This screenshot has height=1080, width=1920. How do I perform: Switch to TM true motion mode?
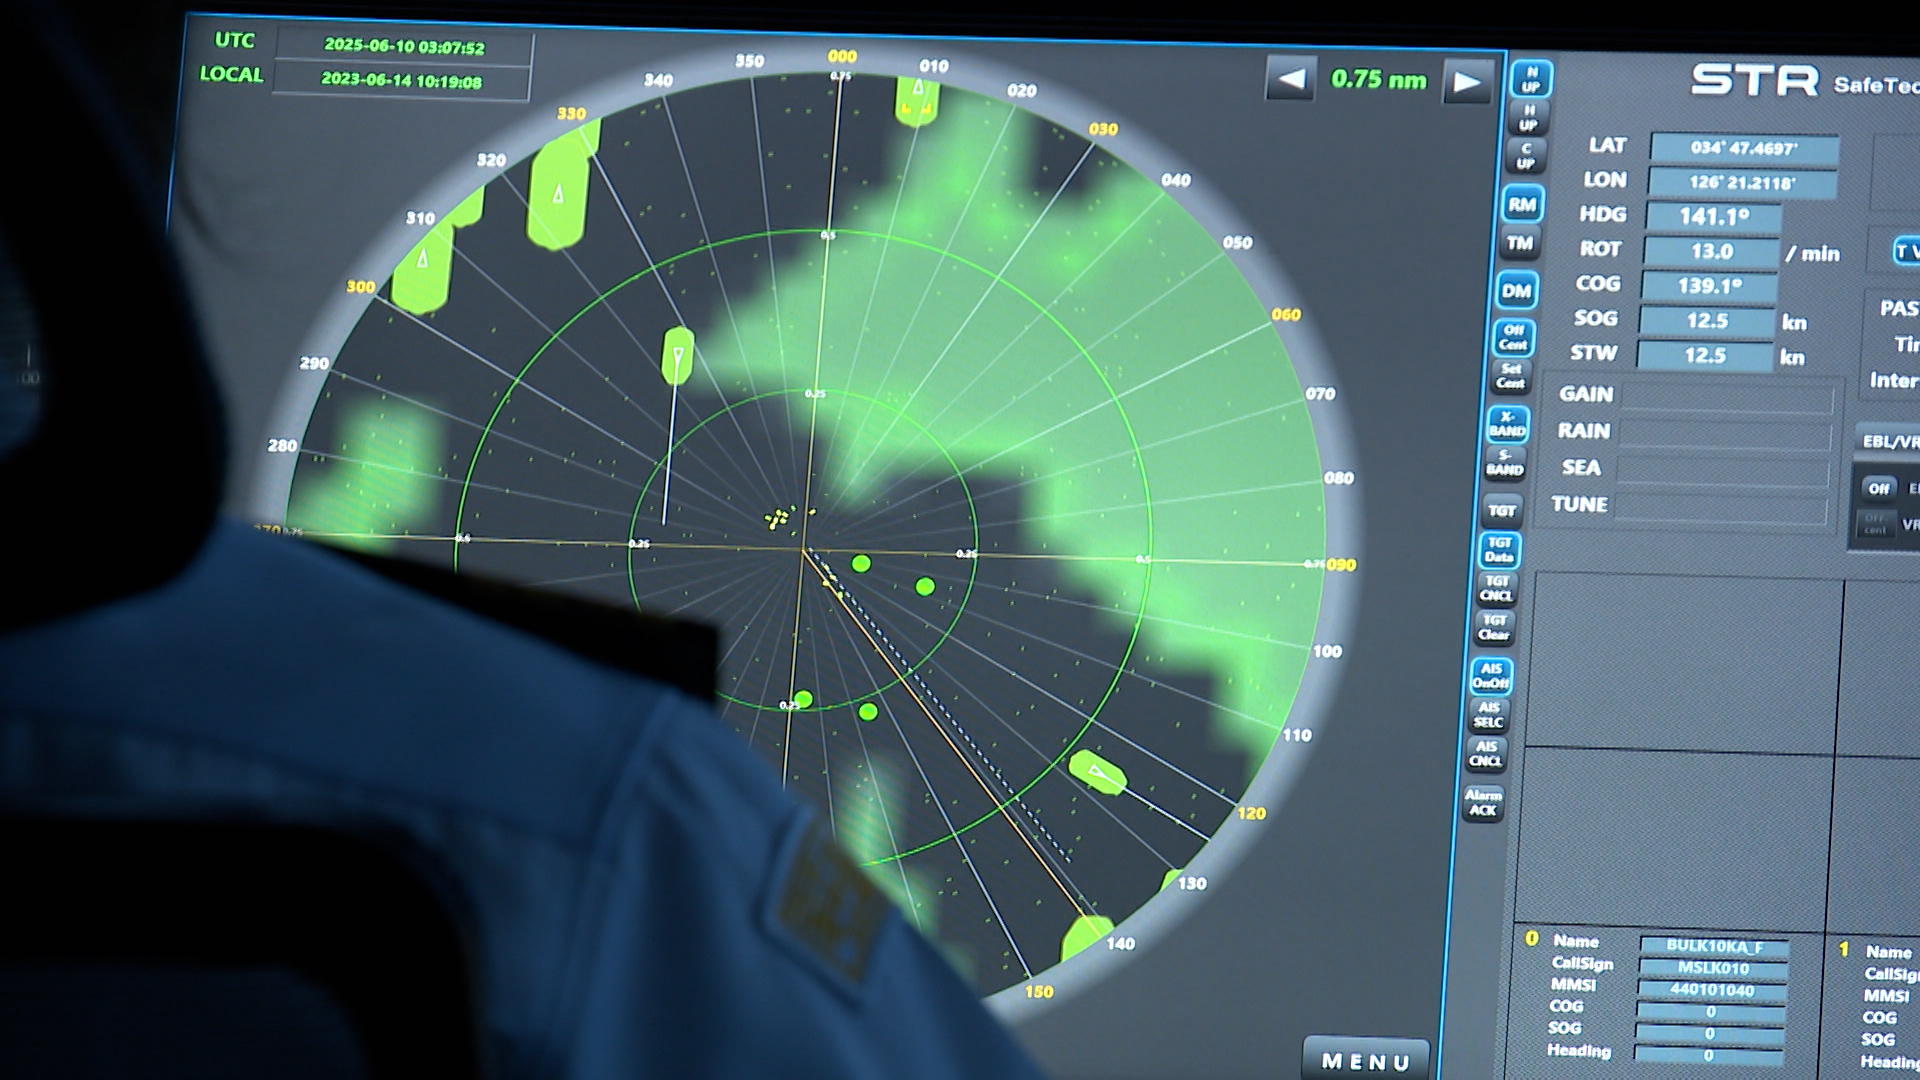(1520, 243)
